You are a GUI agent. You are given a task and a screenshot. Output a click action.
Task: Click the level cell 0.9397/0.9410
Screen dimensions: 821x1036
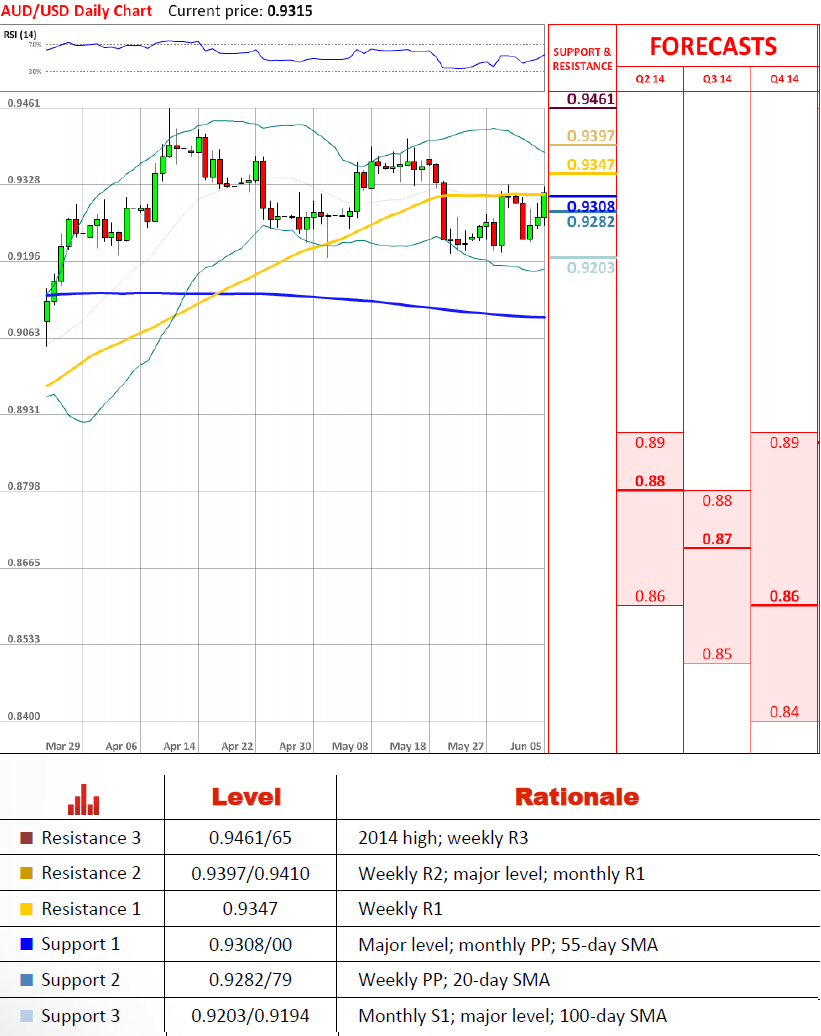click(x=250, y=873)
